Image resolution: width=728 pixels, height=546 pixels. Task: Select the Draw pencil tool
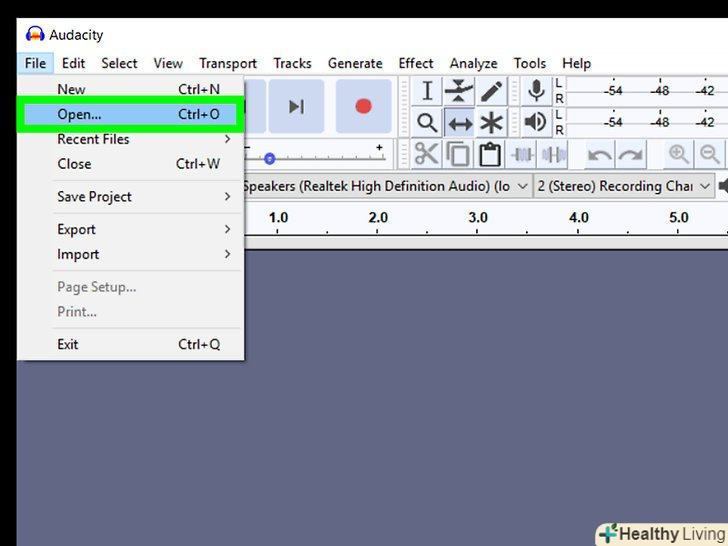[x=491, y=91]
